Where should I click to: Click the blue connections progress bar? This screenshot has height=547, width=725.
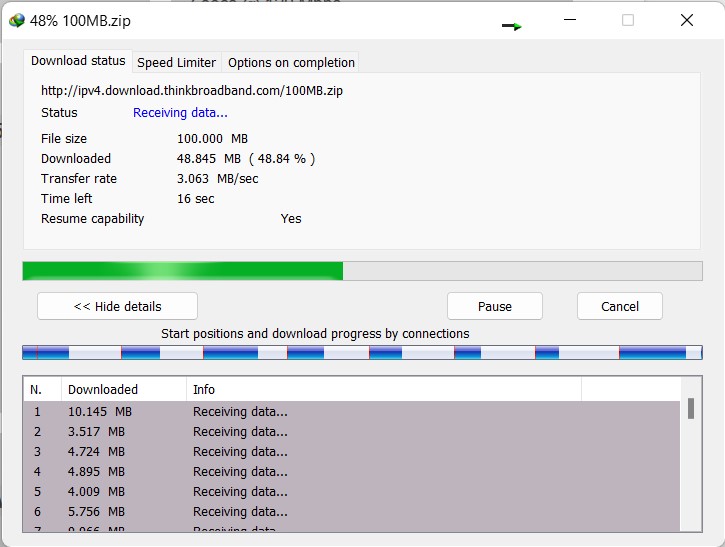[x=362, y=352]
